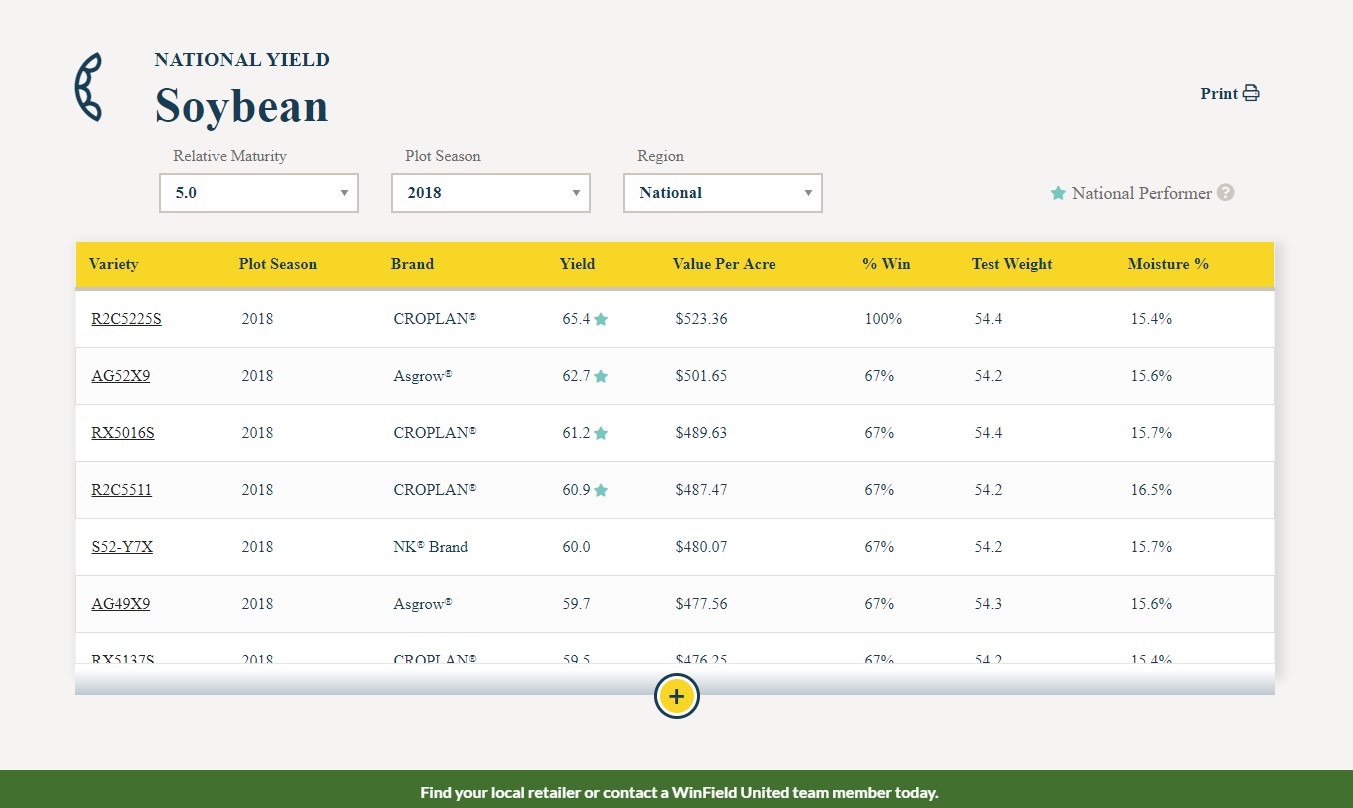Sort by the Test Weight column header
The image size is (1353, 808).
(x=1012, y=264)
